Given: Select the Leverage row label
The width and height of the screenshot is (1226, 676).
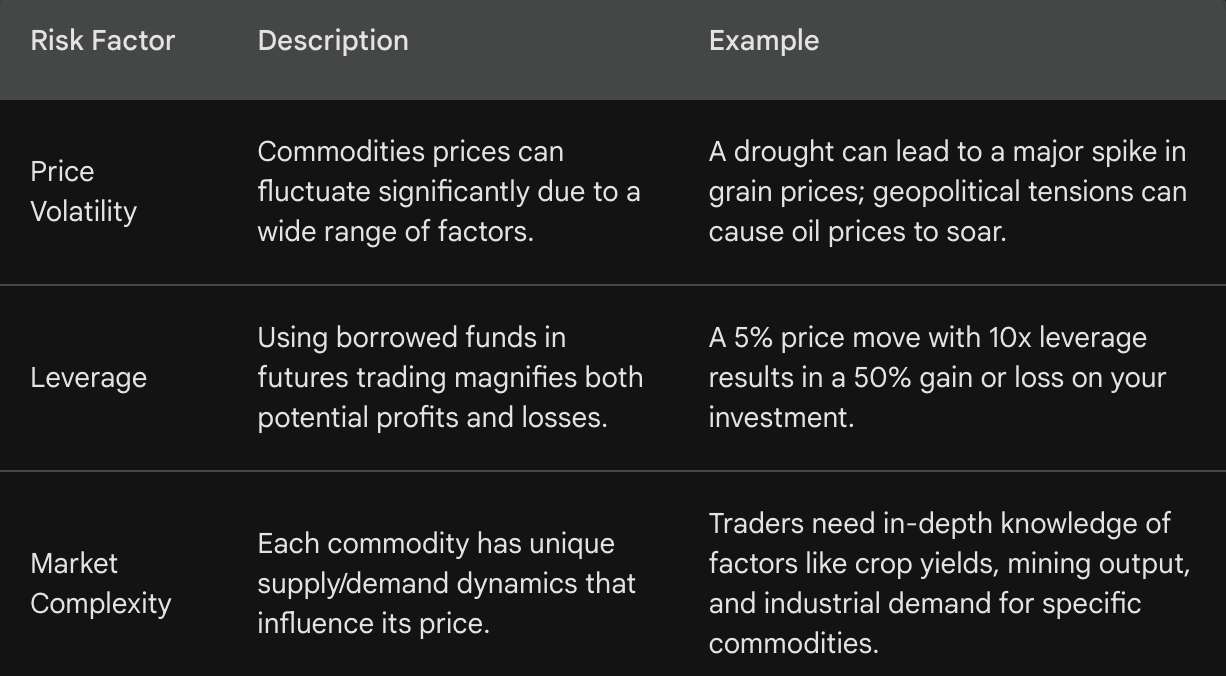Looking at the screenshot, I should click(x=88, y=377).
